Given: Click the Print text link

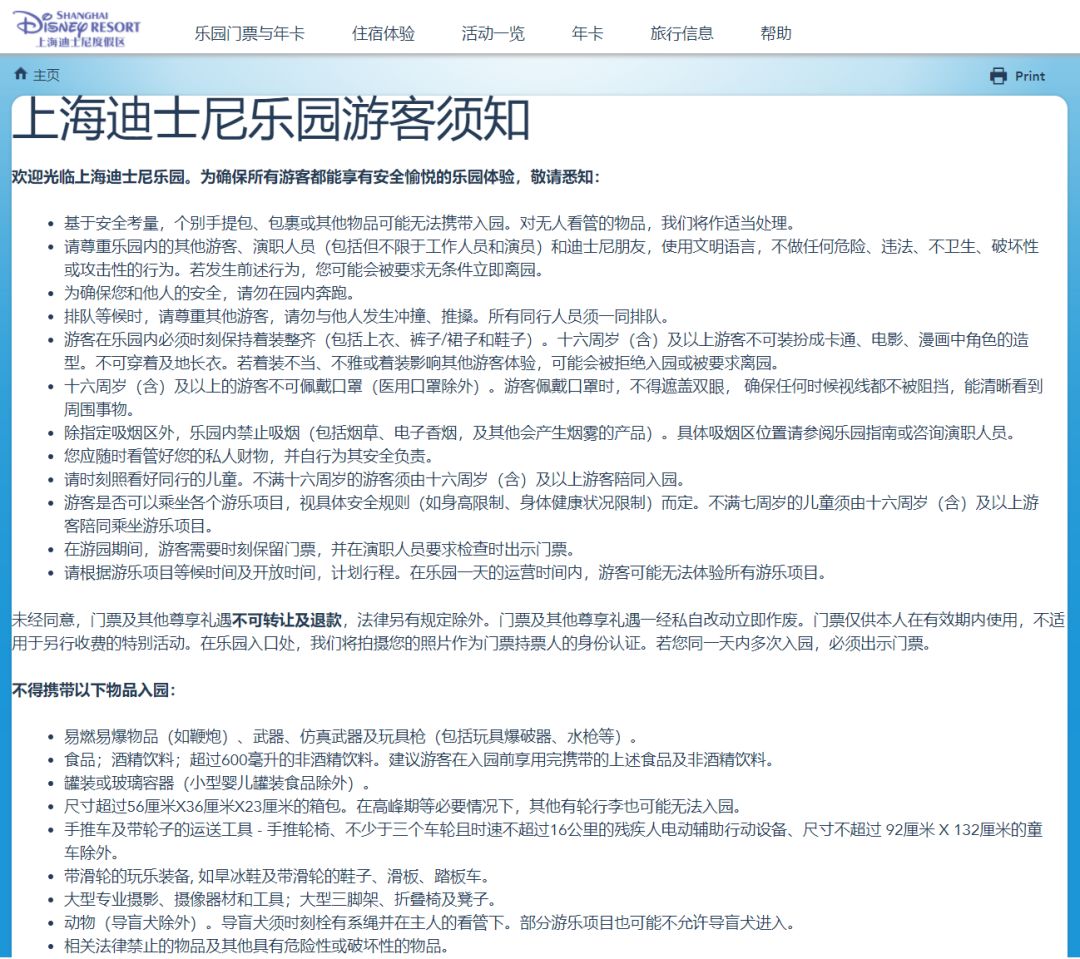Looking at the screenshot, I should (1030, 76).
